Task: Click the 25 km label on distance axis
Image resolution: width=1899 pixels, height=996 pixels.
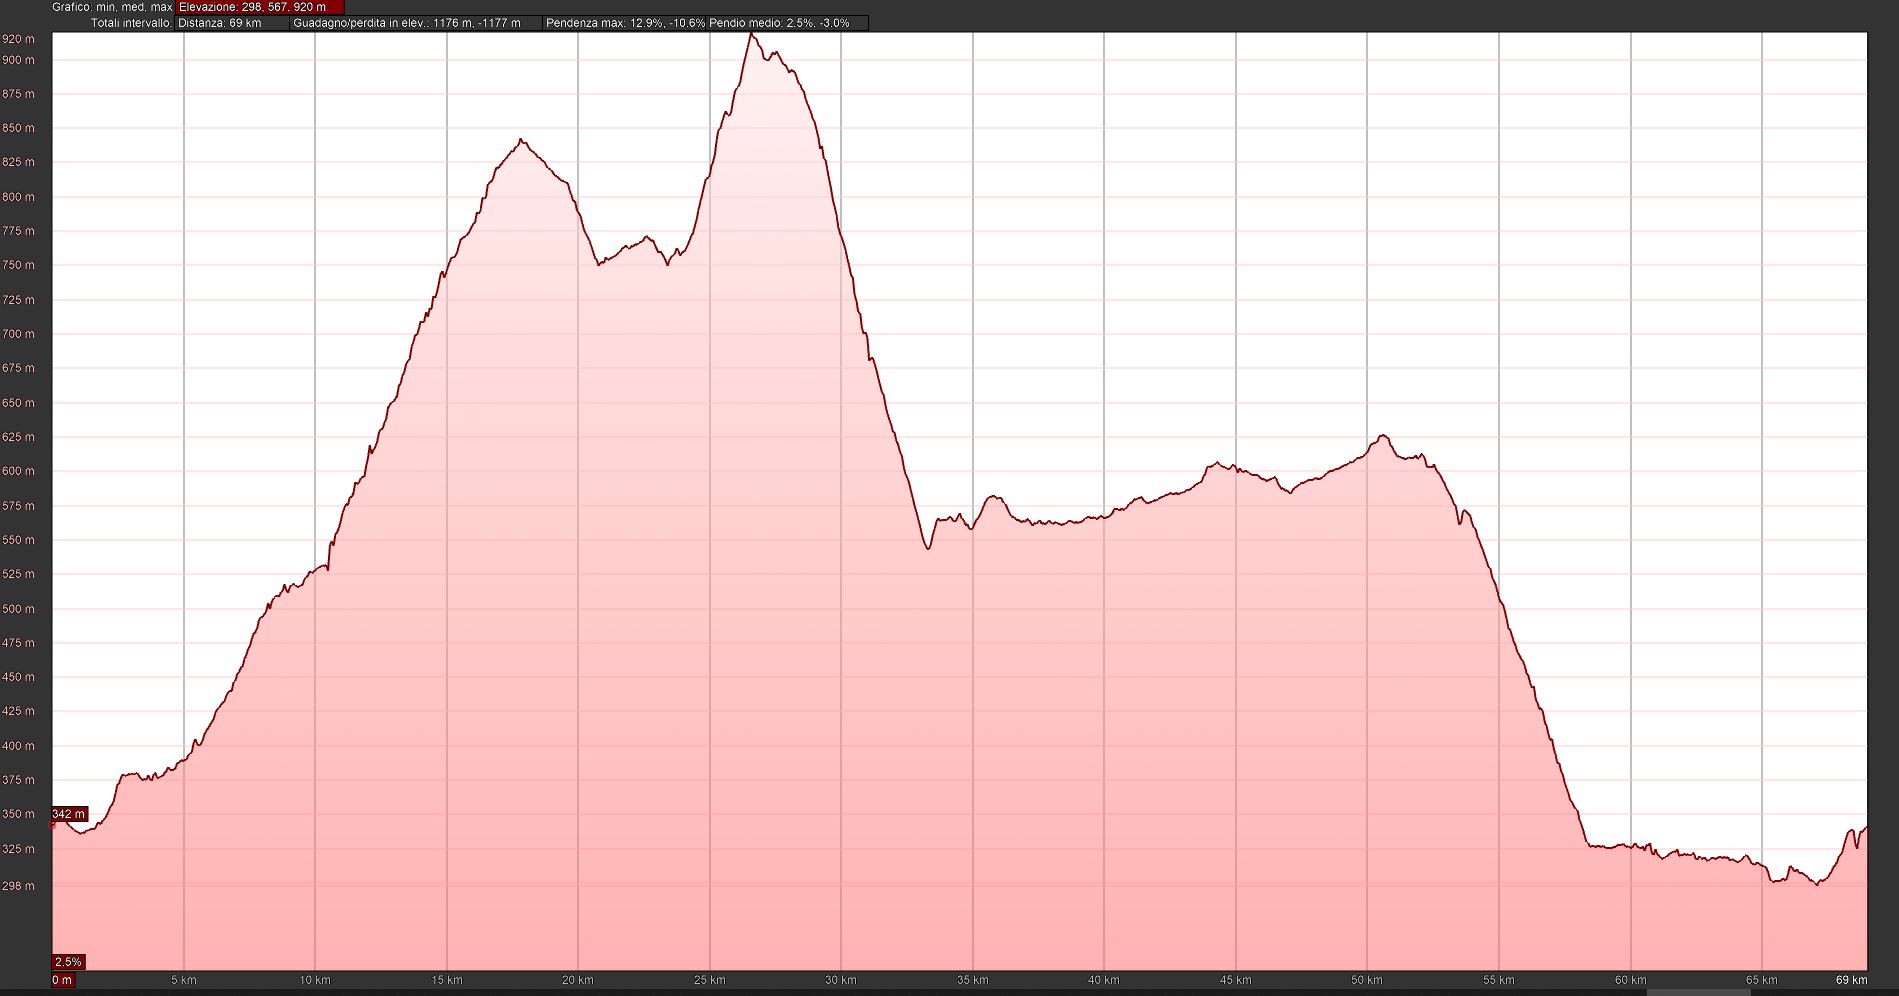Action: [x=709, y=980]
